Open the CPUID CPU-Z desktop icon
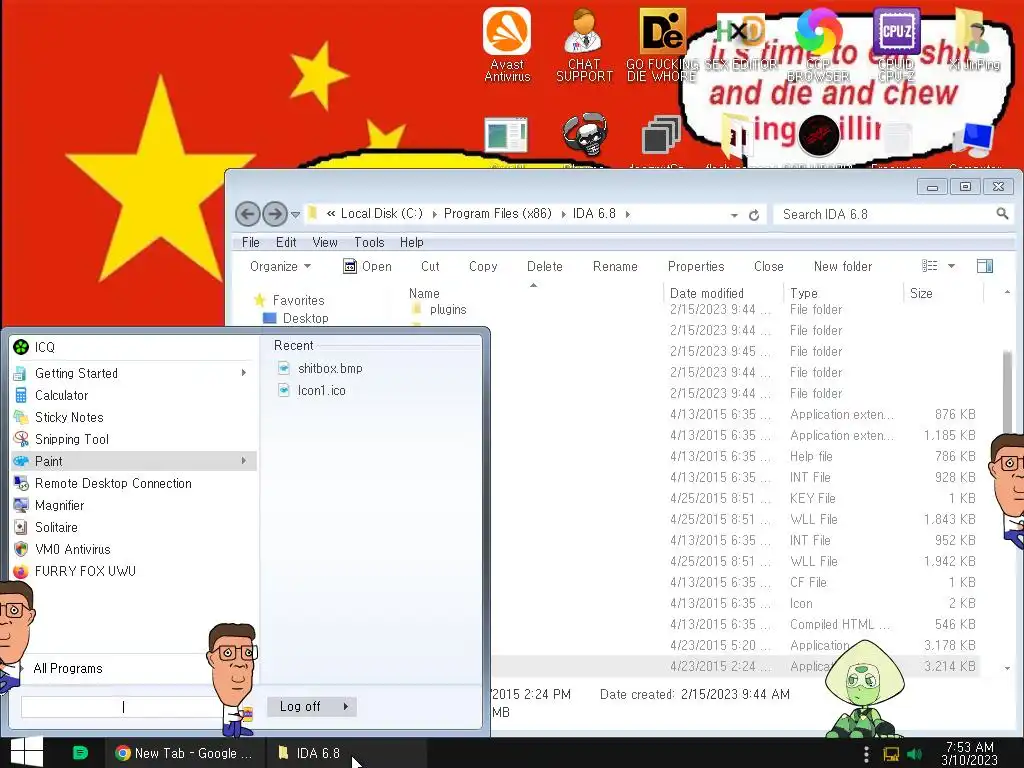Viewport: 1024px width, 768px height. tap(896, 44)
